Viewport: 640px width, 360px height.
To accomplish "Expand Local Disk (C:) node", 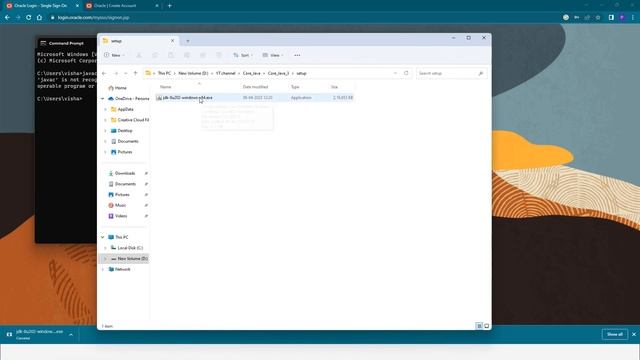I will (105, 248).
